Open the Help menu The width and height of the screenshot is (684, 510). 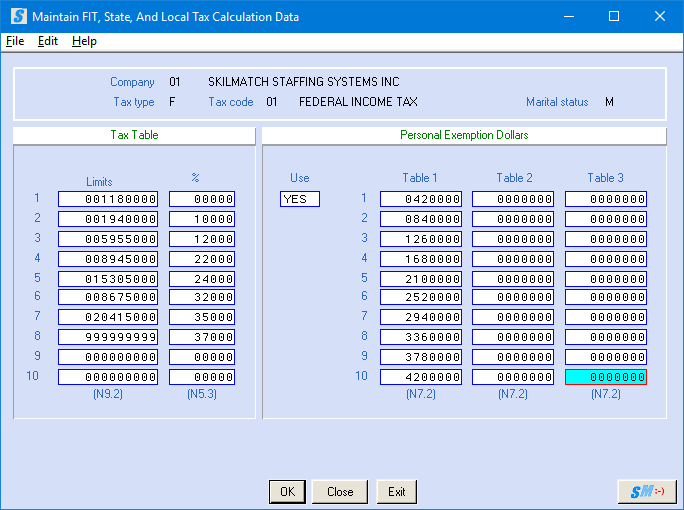coord(84,41)
